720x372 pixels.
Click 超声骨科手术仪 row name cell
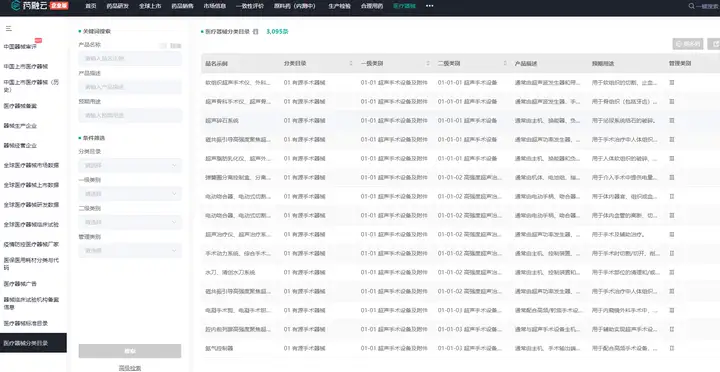[x=238, y=101]
